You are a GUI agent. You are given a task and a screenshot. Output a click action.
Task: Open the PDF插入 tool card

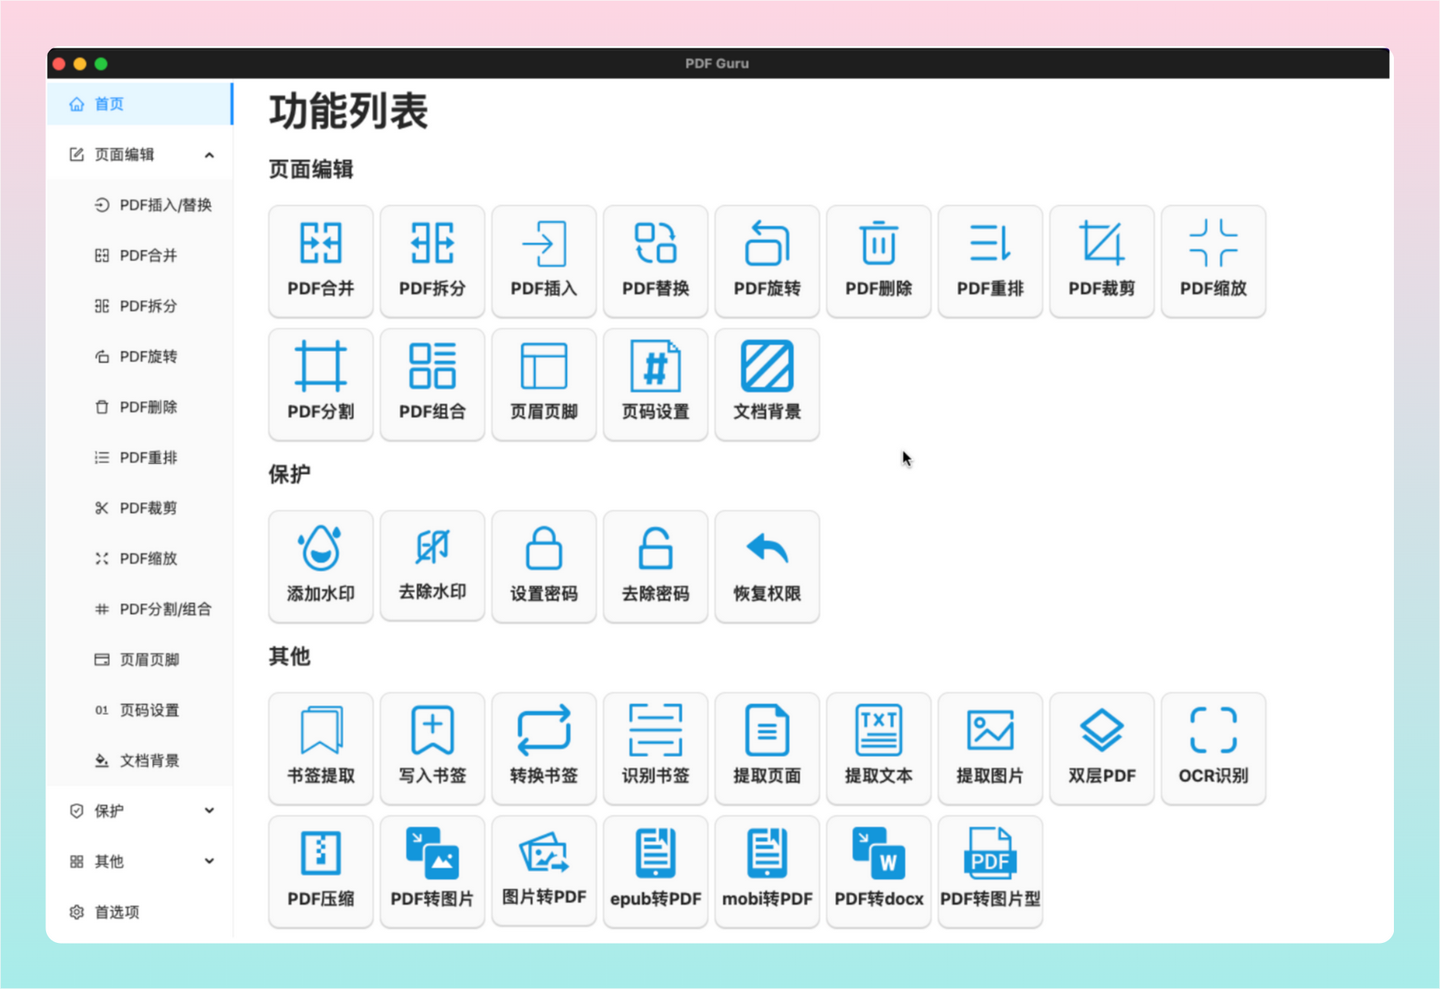pos(544,262)
